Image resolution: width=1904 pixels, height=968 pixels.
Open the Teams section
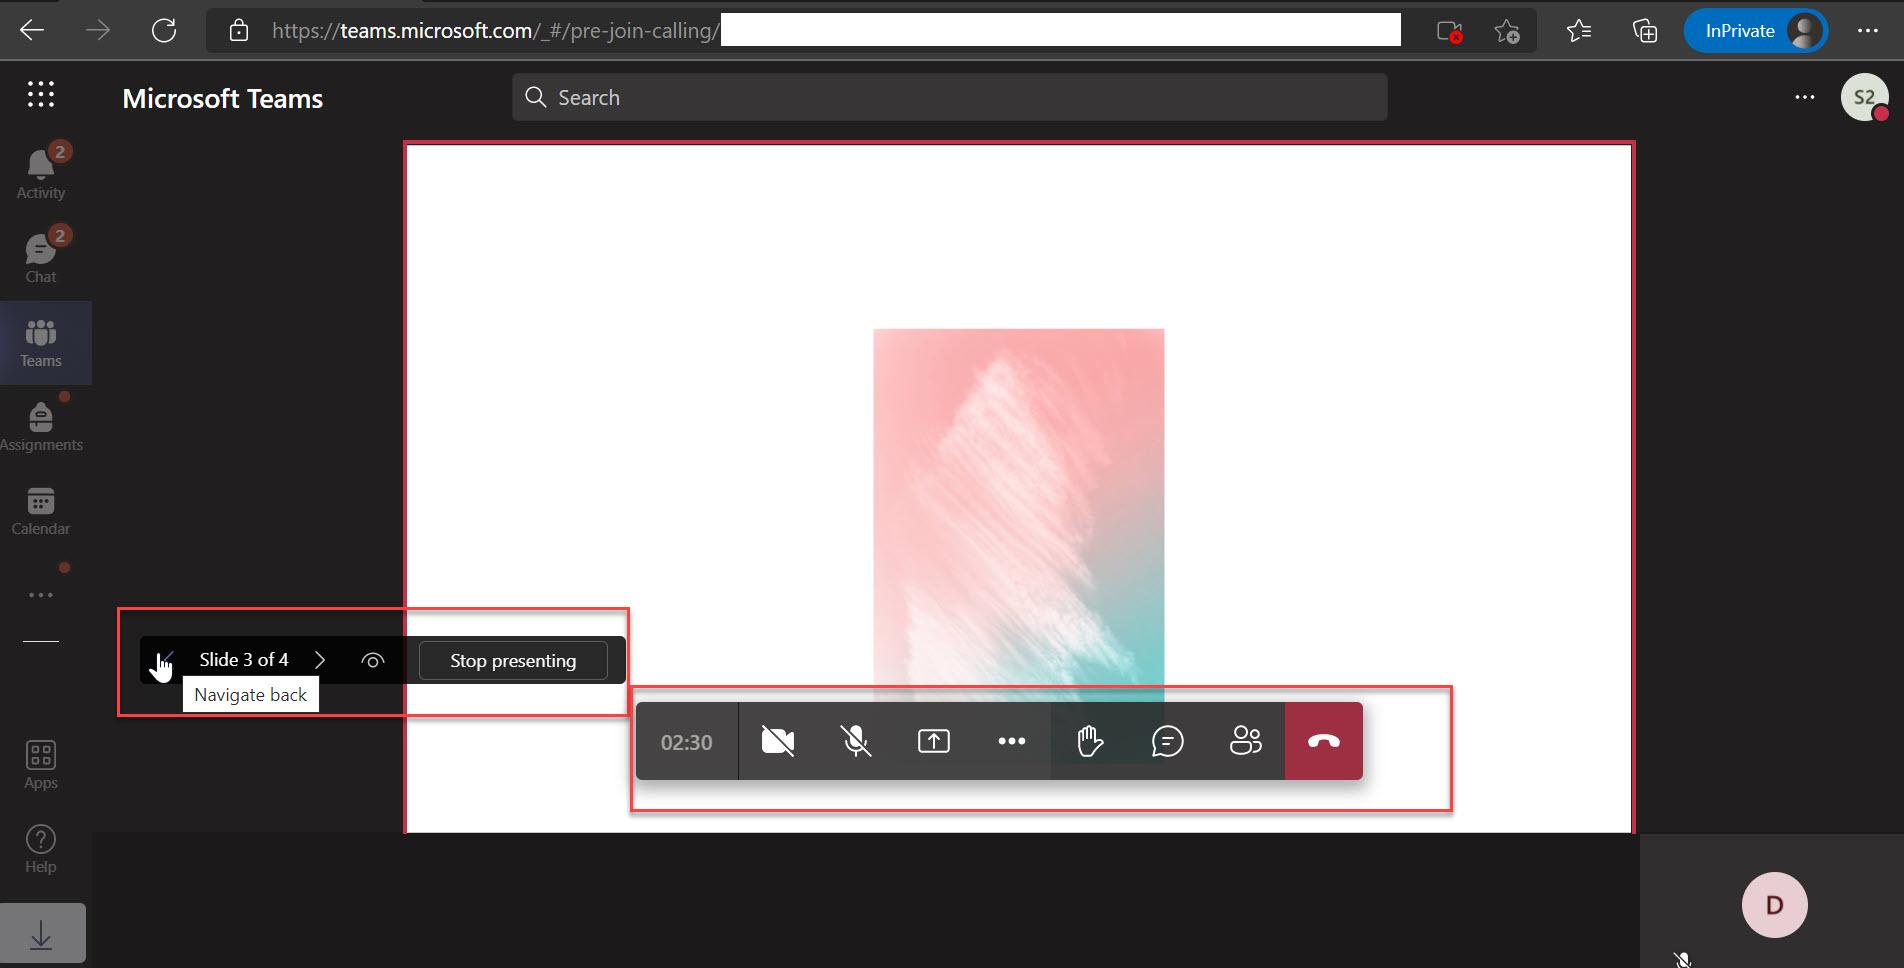pos(40,342)
